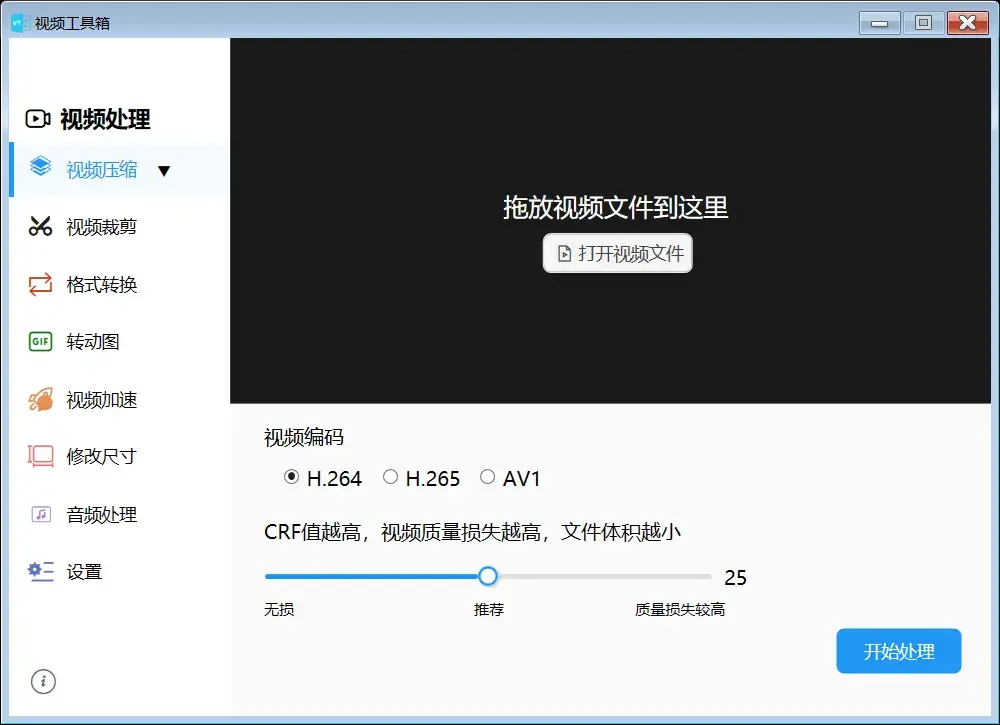This screenshot has height=725, width=1000.
Task: Click the CRF slider handle
Action: [x=488, y=576]
